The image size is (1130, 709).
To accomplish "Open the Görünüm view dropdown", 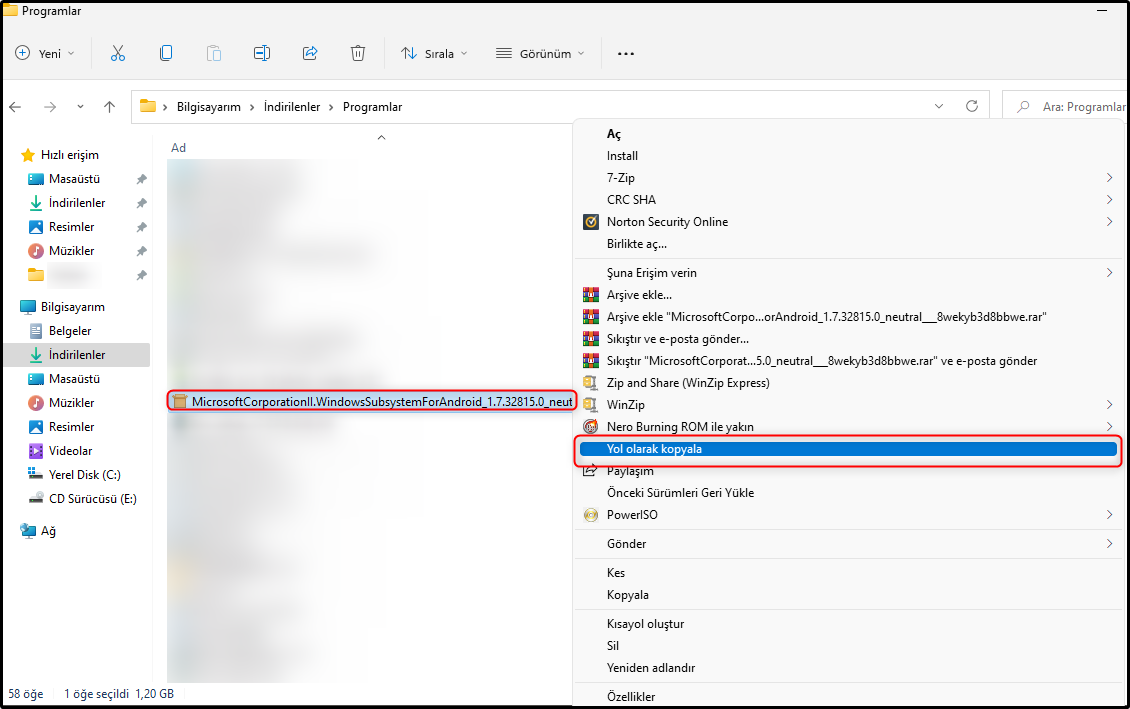I will (x=540, y=53).
